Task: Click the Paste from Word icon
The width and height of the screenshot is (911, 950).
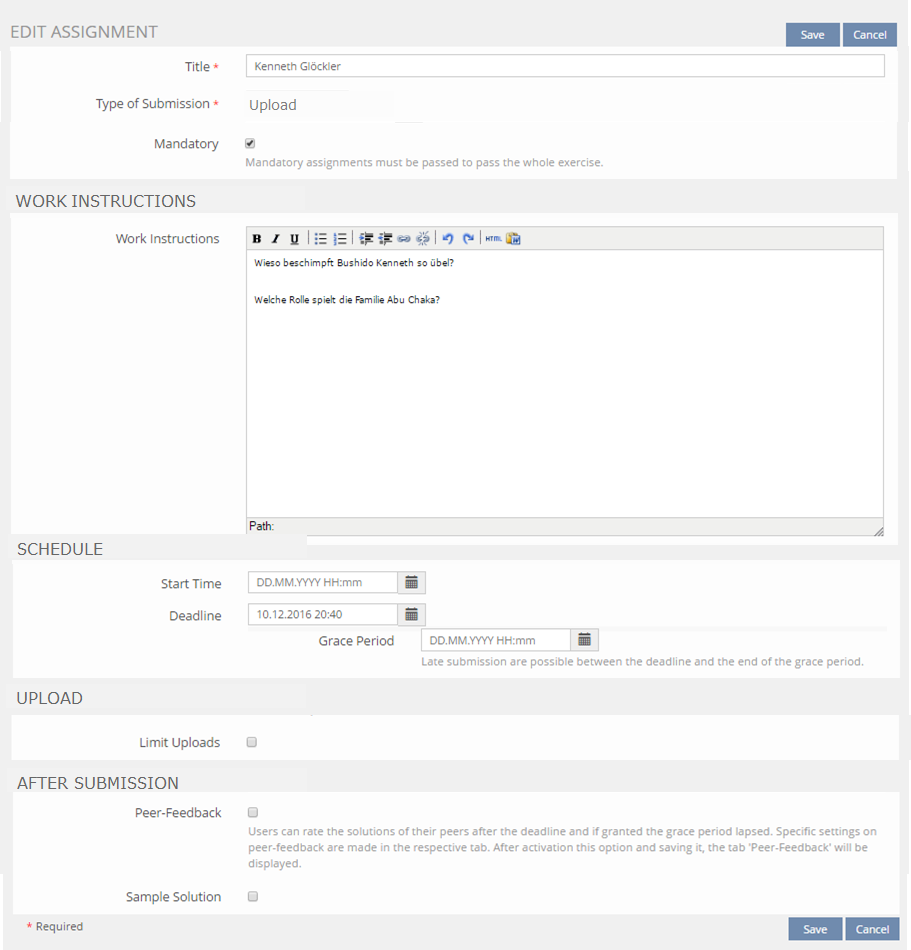Action: (513, 239)
